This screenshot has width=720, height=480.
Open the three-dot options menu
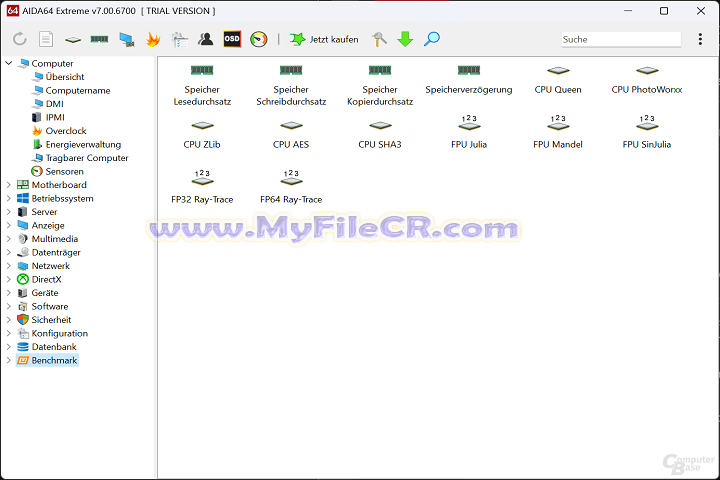(x=700, y=39)
